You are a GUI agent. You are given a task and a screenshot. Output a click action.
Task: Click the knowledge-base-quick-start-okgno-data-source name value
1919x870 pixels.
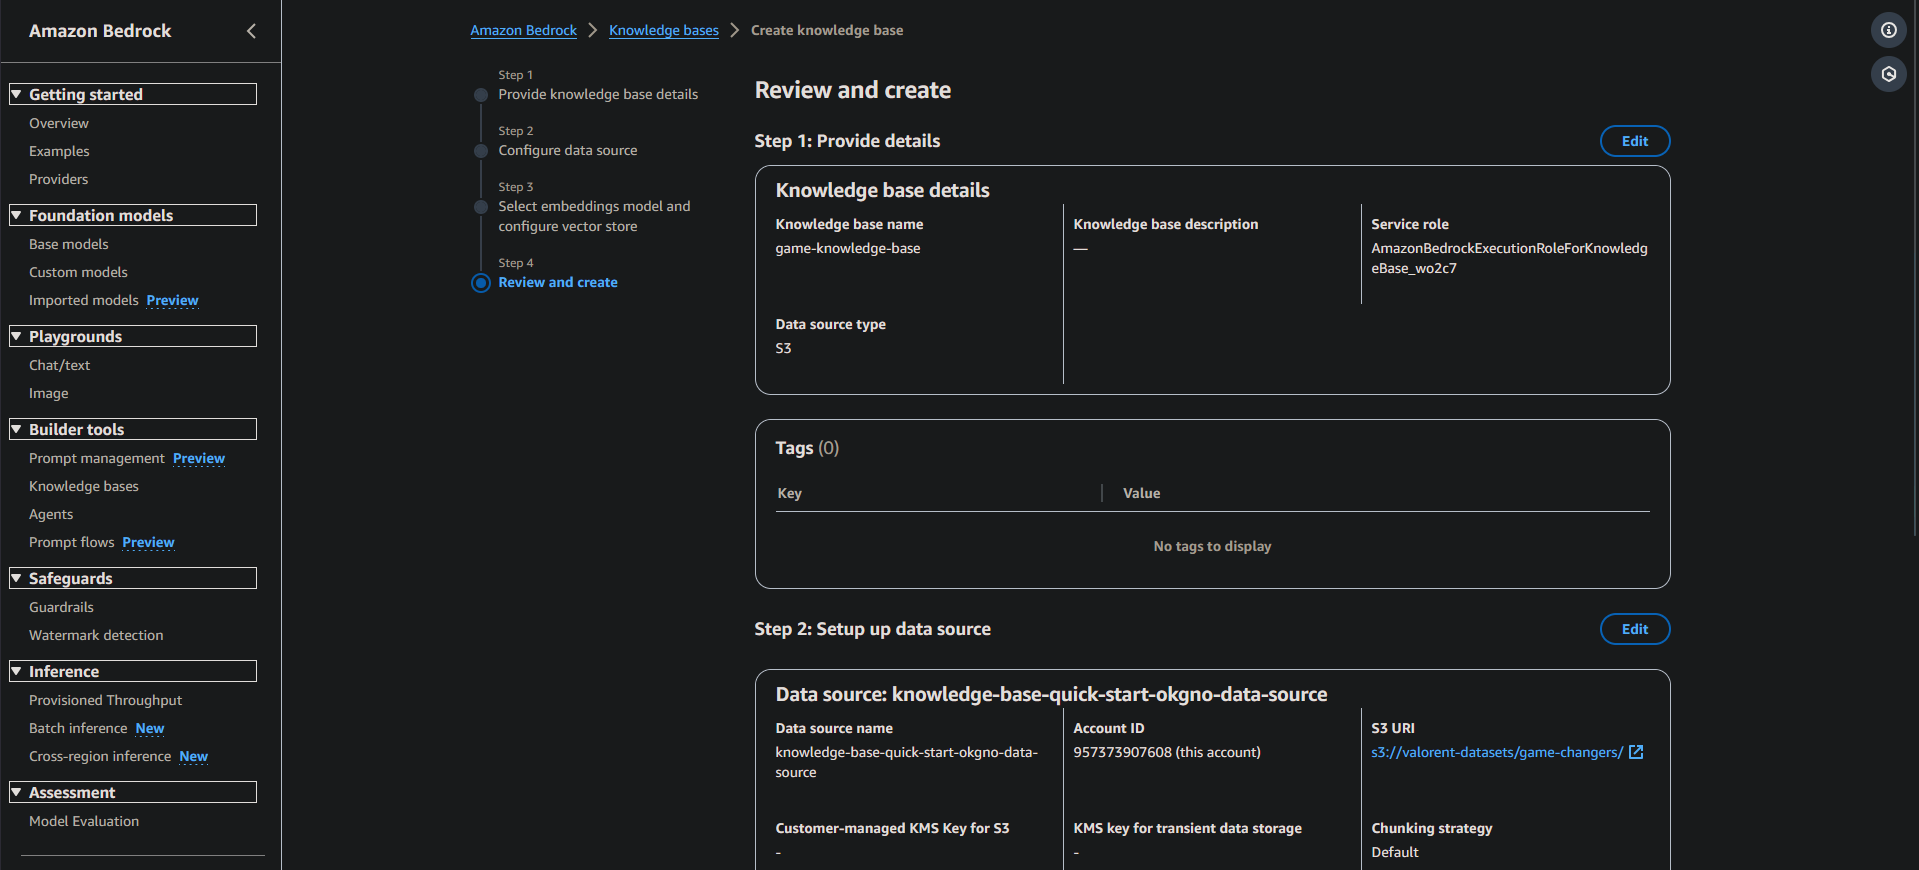(906, 762)
